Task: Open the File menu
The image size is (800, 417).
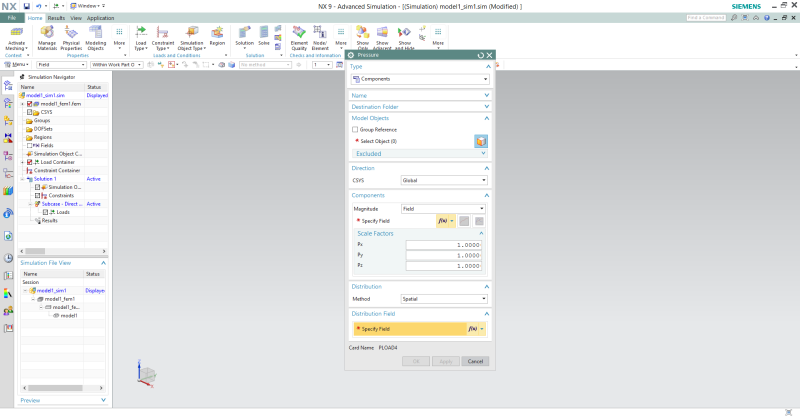Action: [x=12, y=18]
